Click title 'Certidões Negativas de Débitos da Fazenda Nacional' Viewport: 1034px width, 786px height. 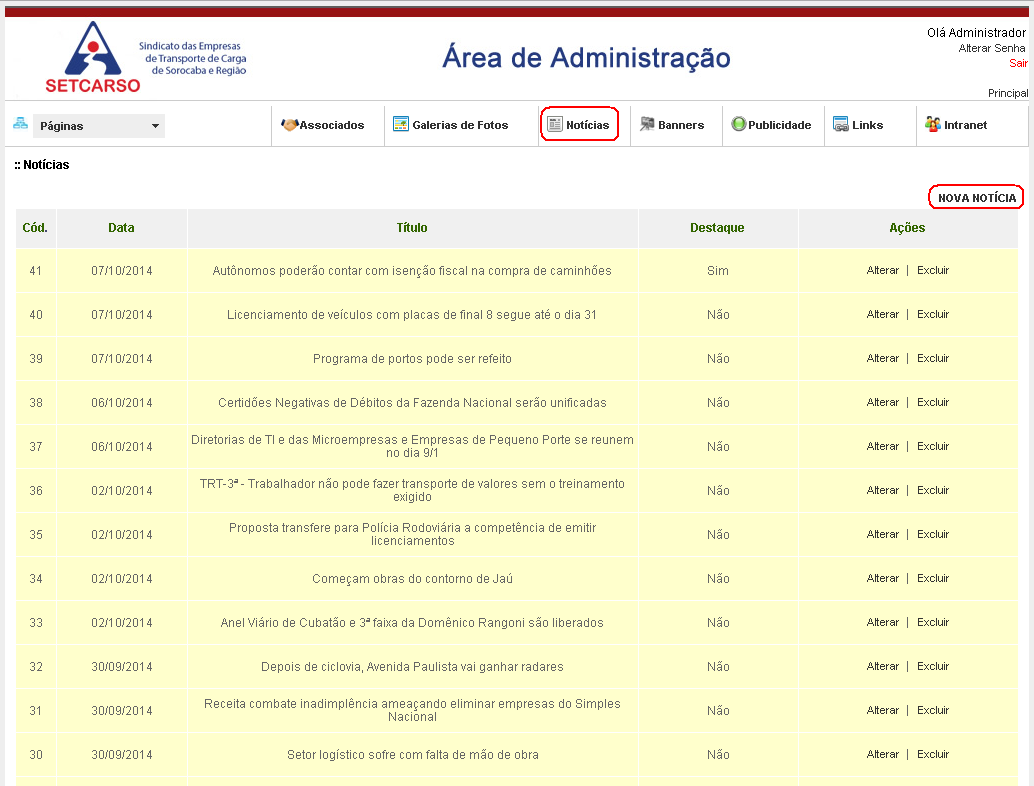tap(412, 403)
